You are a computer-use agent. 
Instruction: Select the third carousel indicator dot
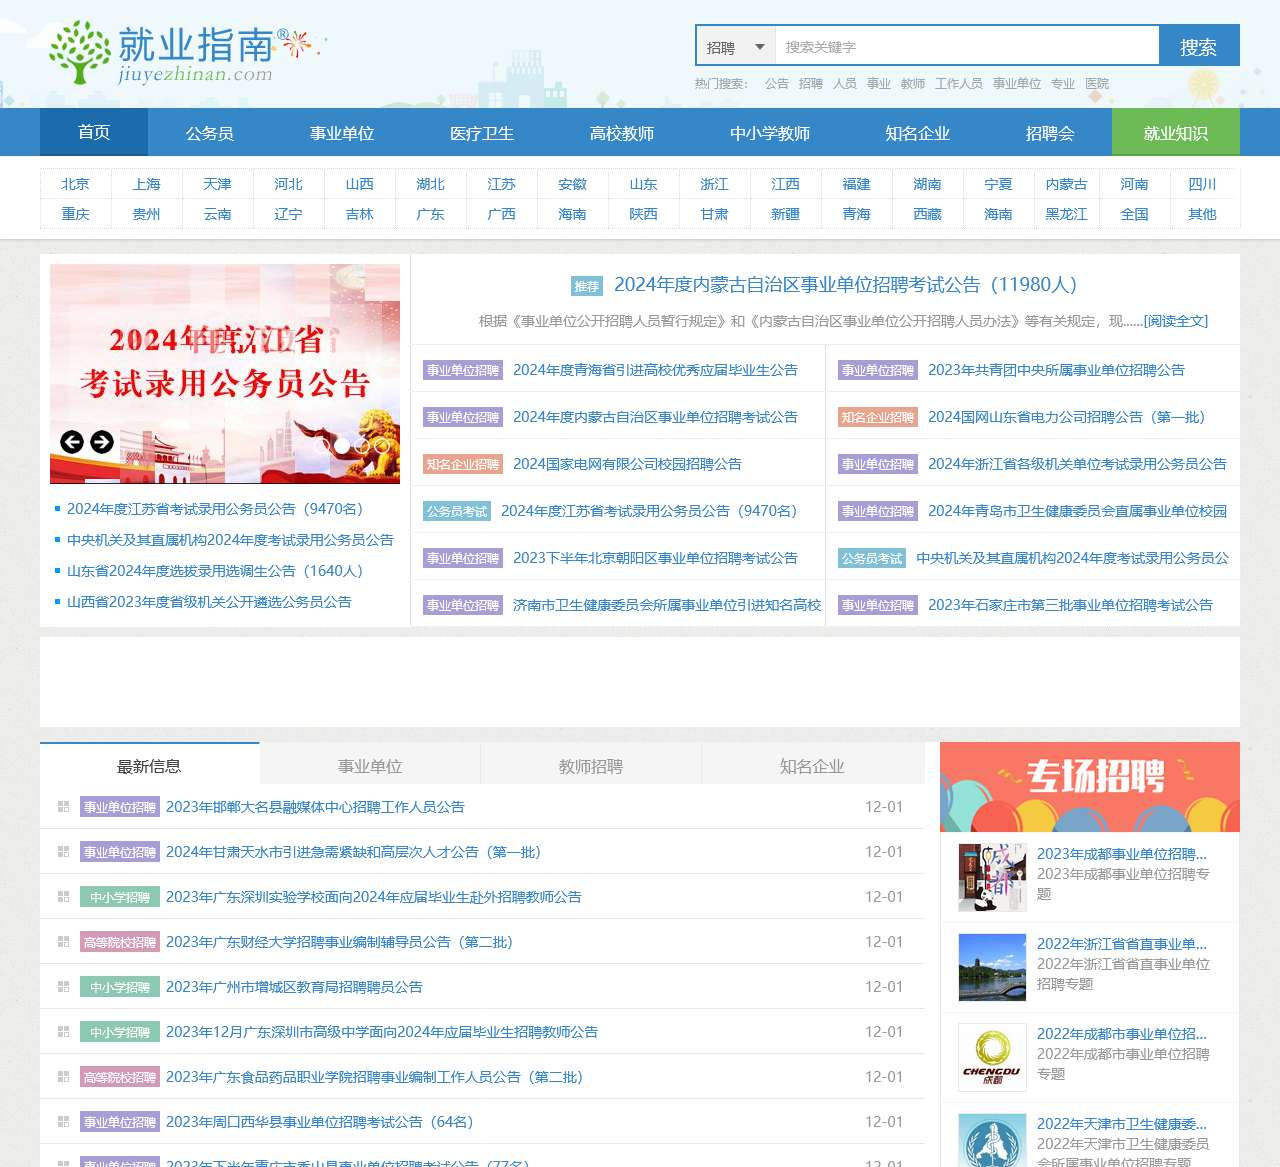pos(361,444)
